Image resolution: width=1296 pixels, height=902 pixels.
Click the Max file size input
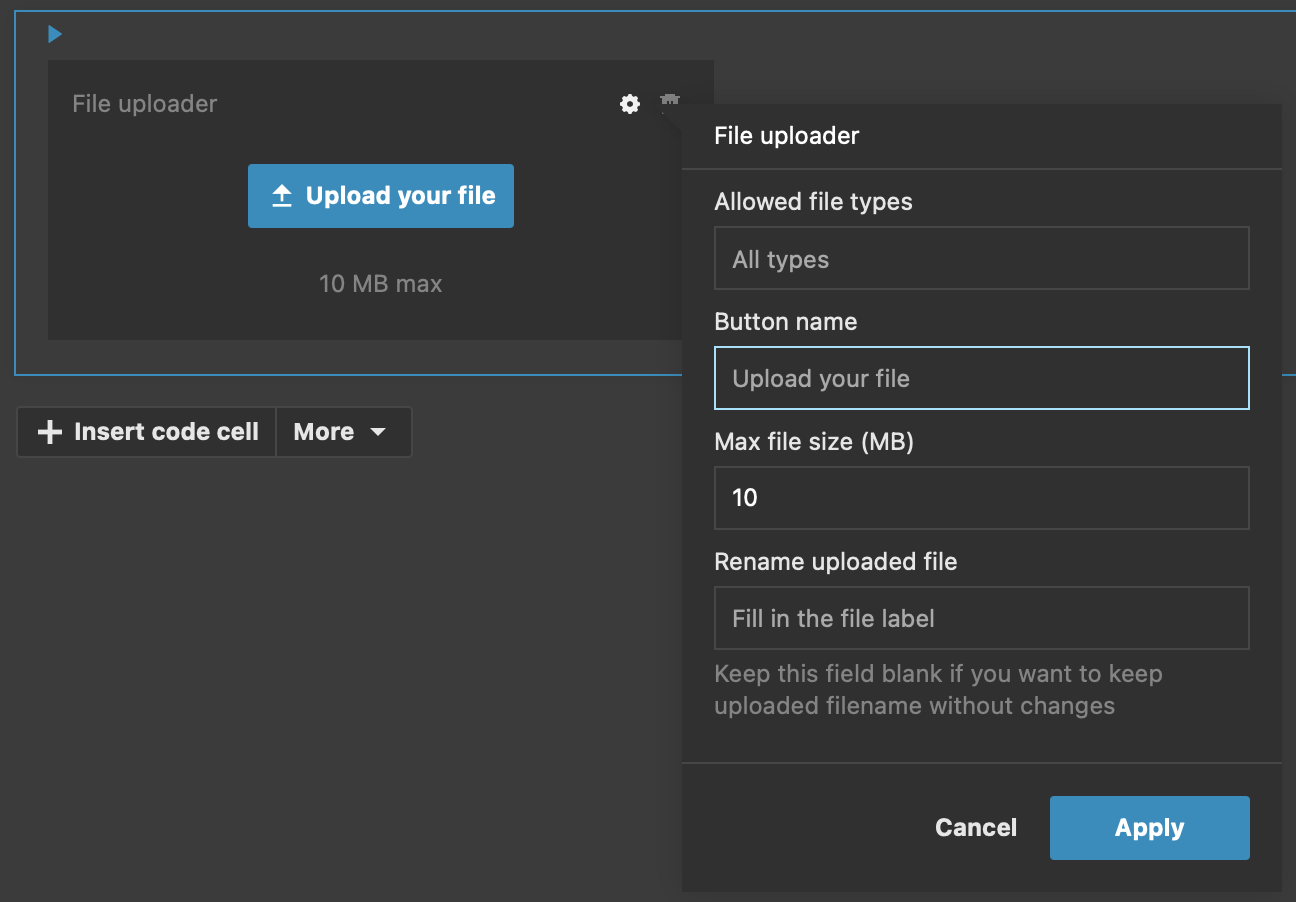point(981,498)
